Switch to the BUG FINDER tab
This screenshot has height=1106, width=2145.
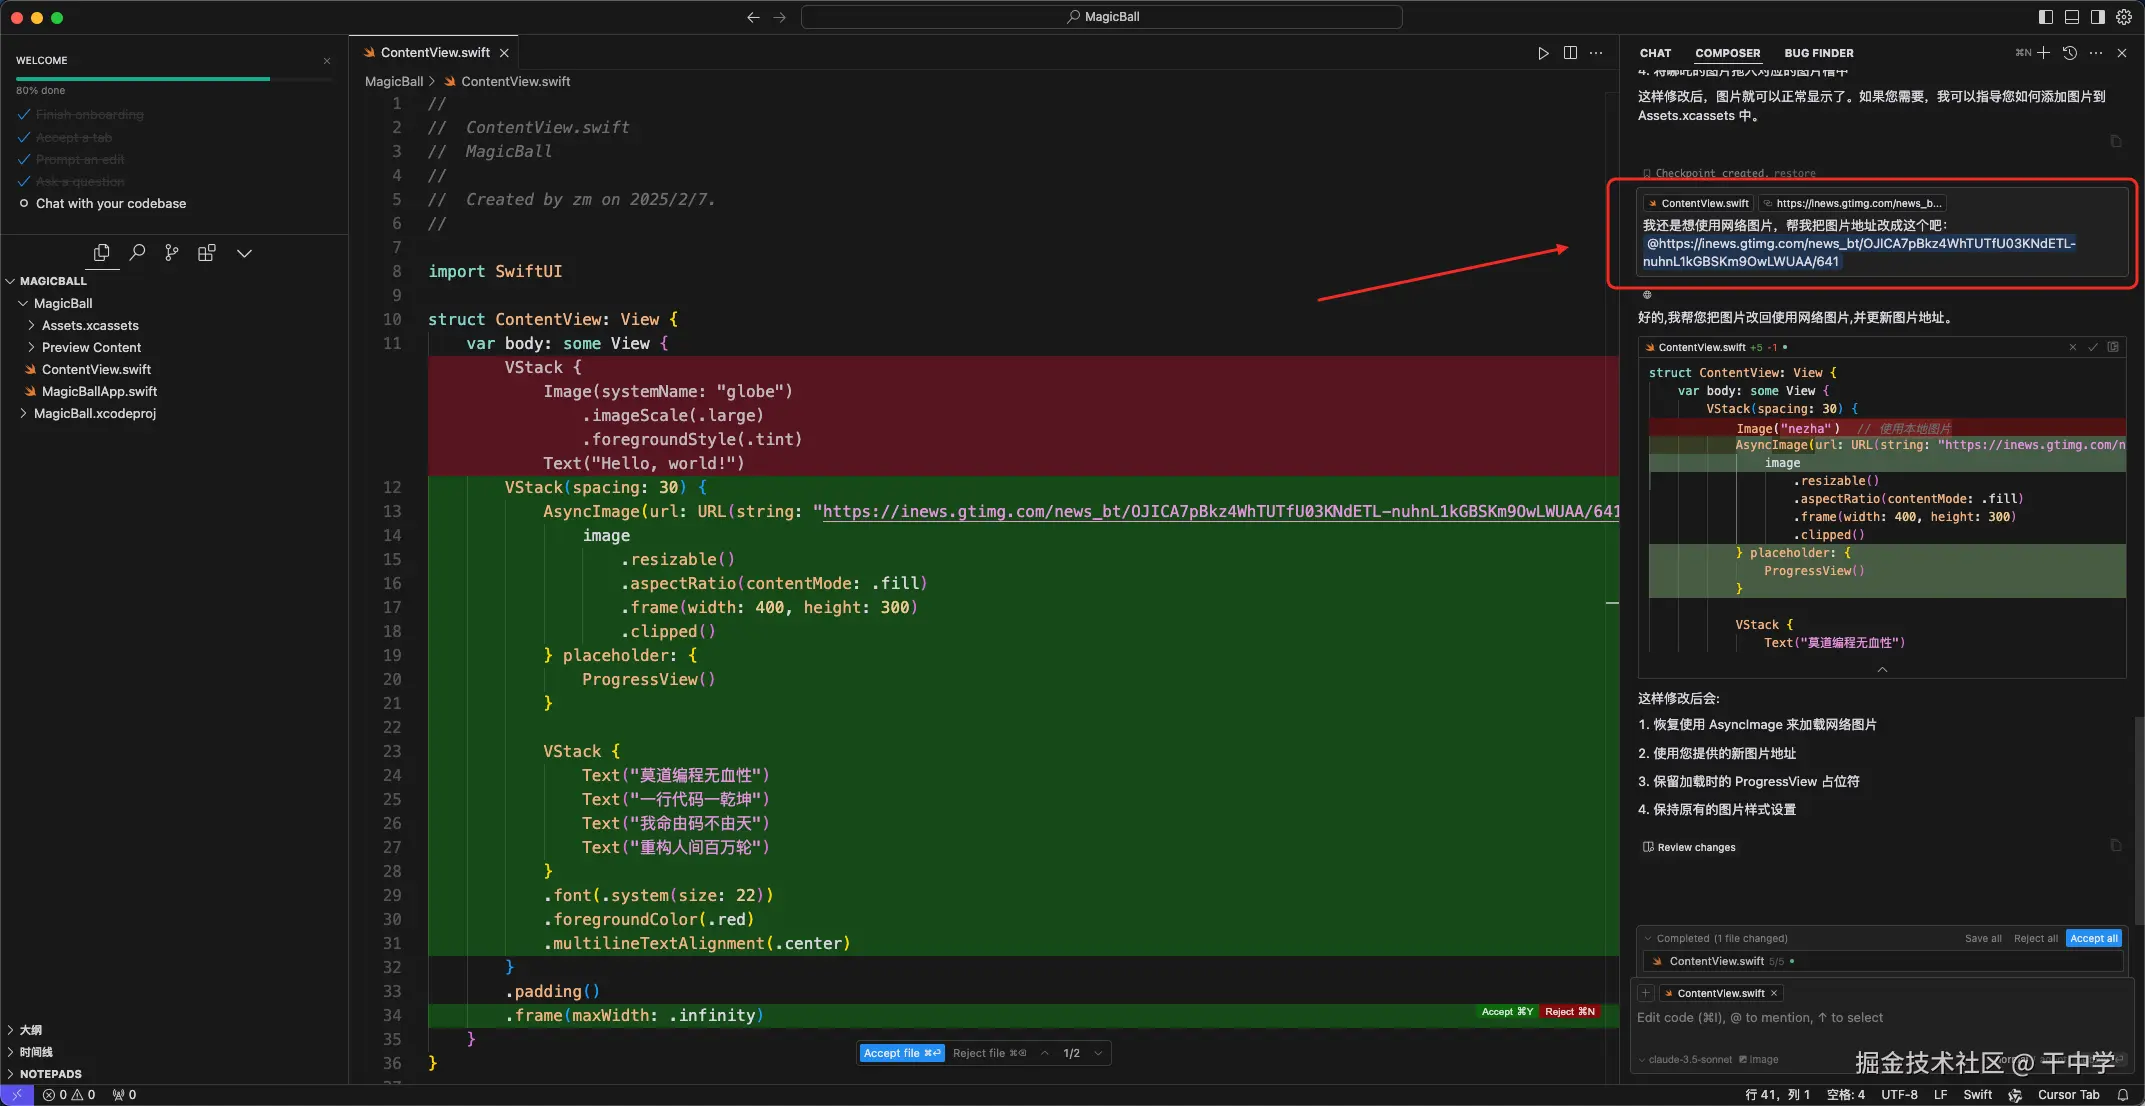point(1818,53)
